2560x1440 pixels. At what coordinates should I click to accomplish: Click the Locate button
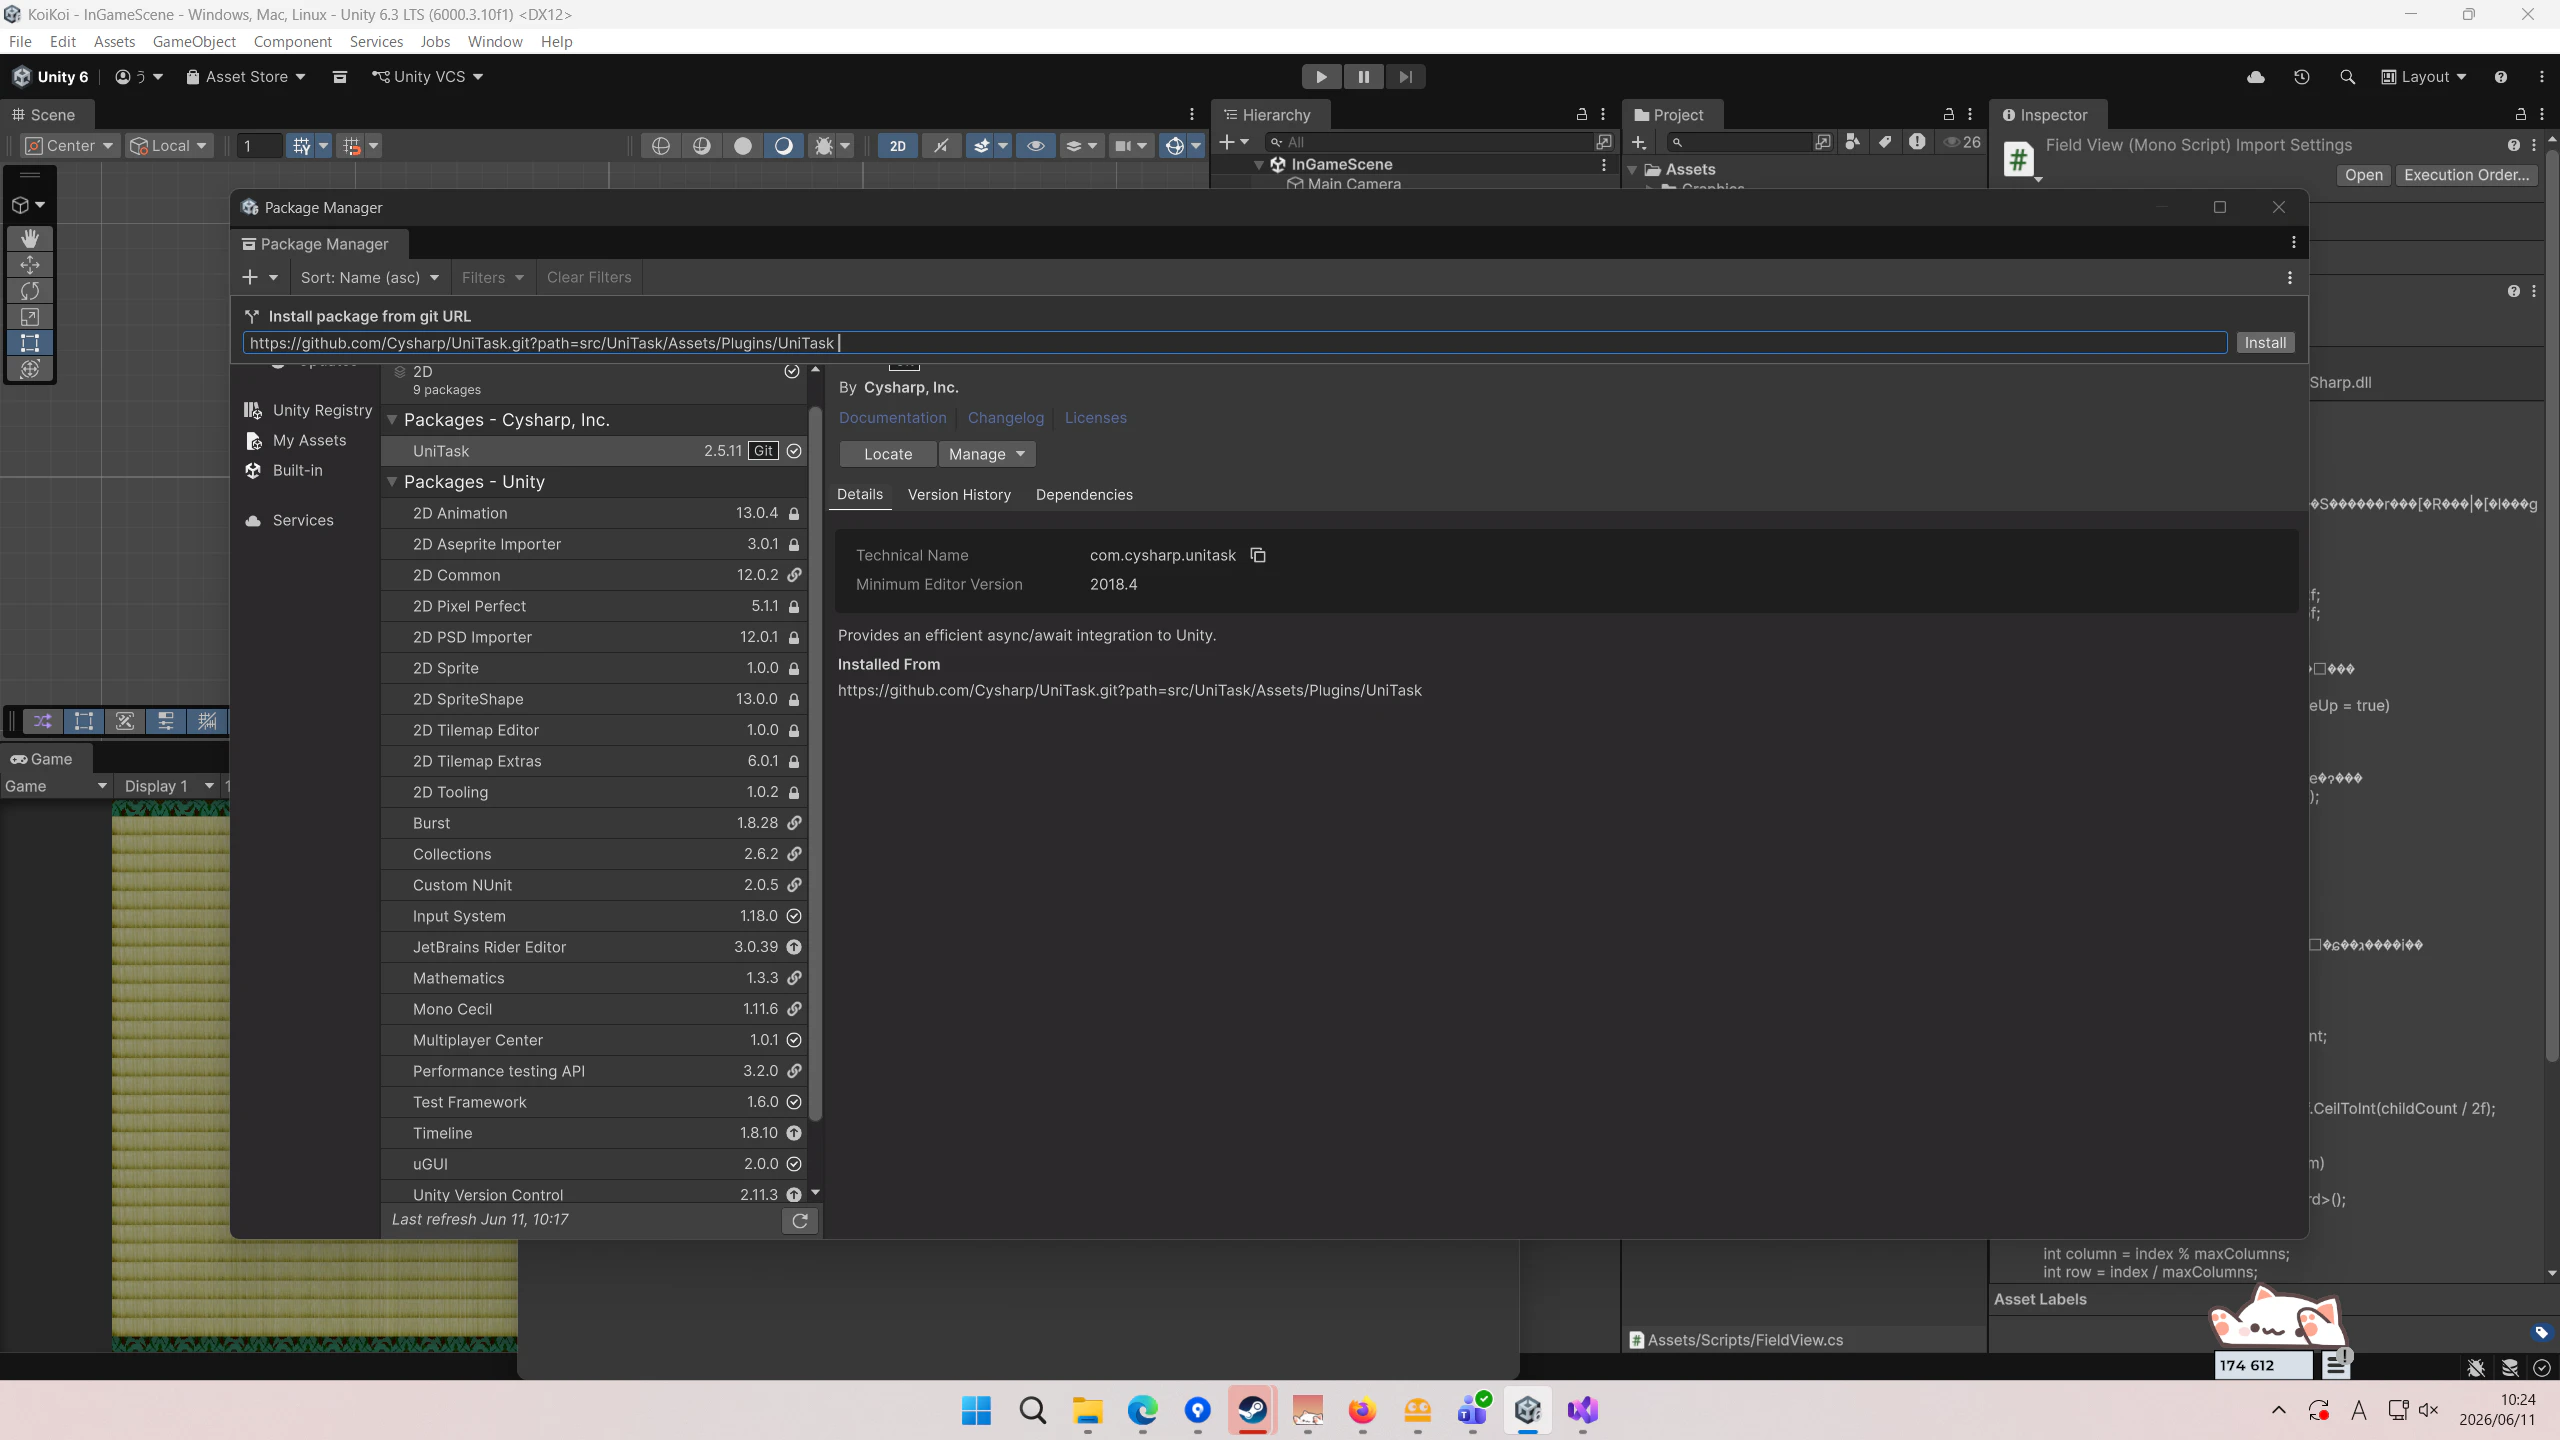tap(888, 454)
